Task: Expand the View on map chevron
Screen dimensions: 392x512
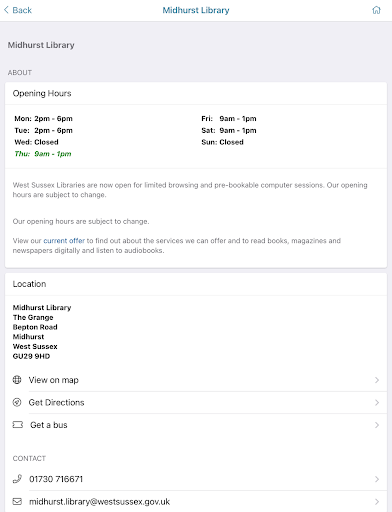Action: 377,380
